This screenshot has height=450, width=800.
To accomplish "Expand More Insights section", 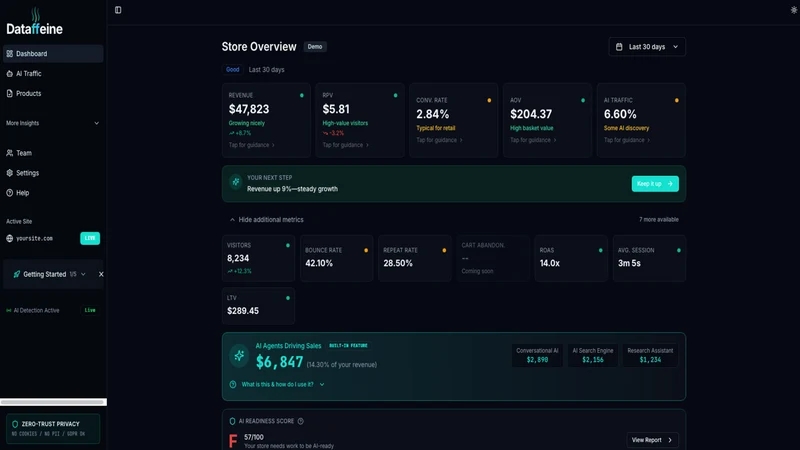I will pyautogui.click(x=53, y=123).
